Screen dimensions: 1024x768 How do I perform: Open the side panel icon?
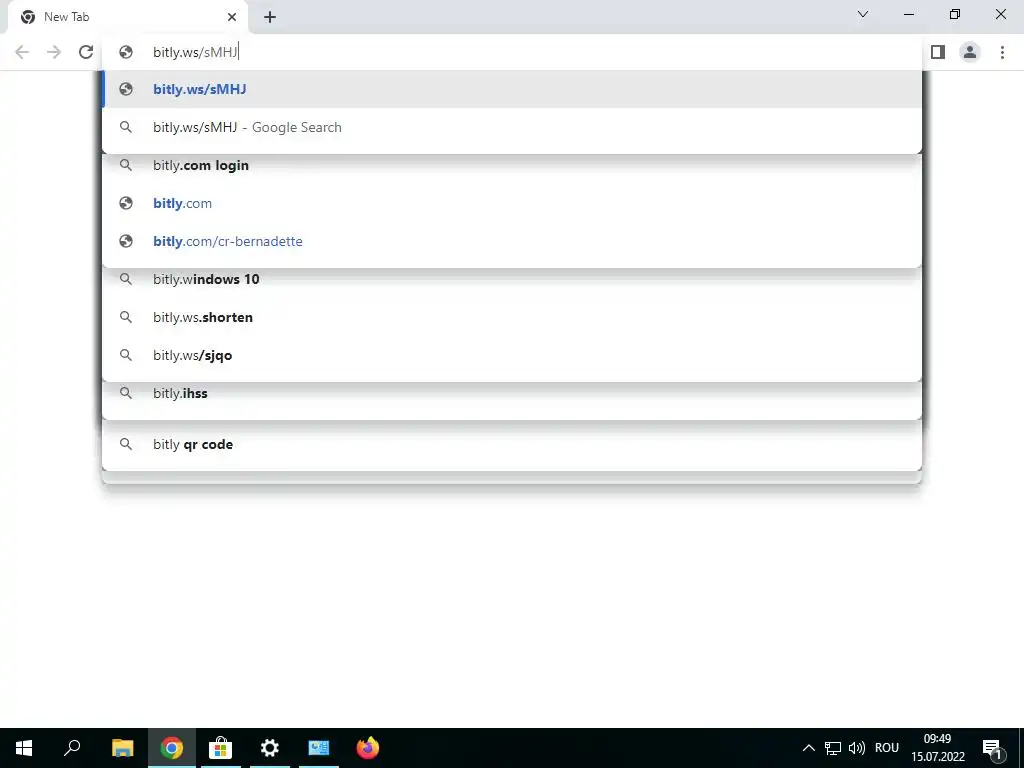click(x=938, y=52)
